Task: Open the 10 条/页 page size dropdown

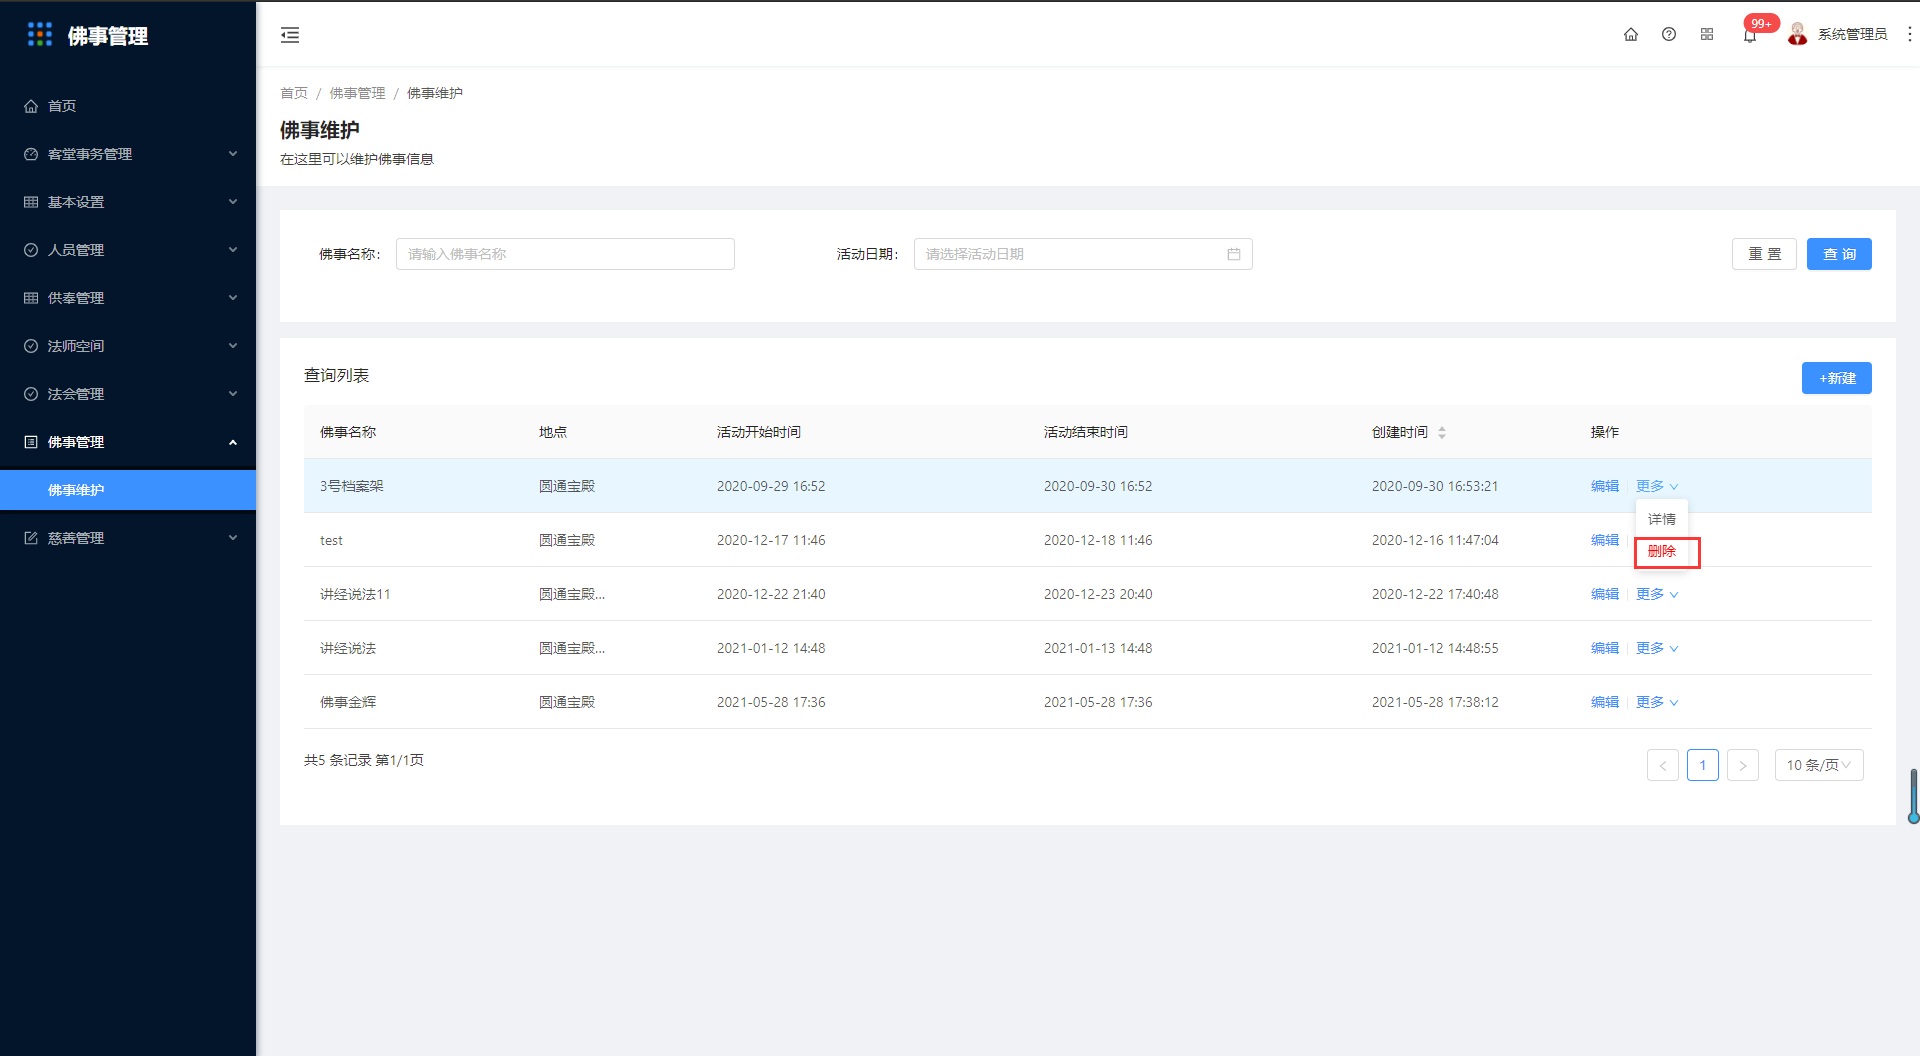Action: 1819,765
